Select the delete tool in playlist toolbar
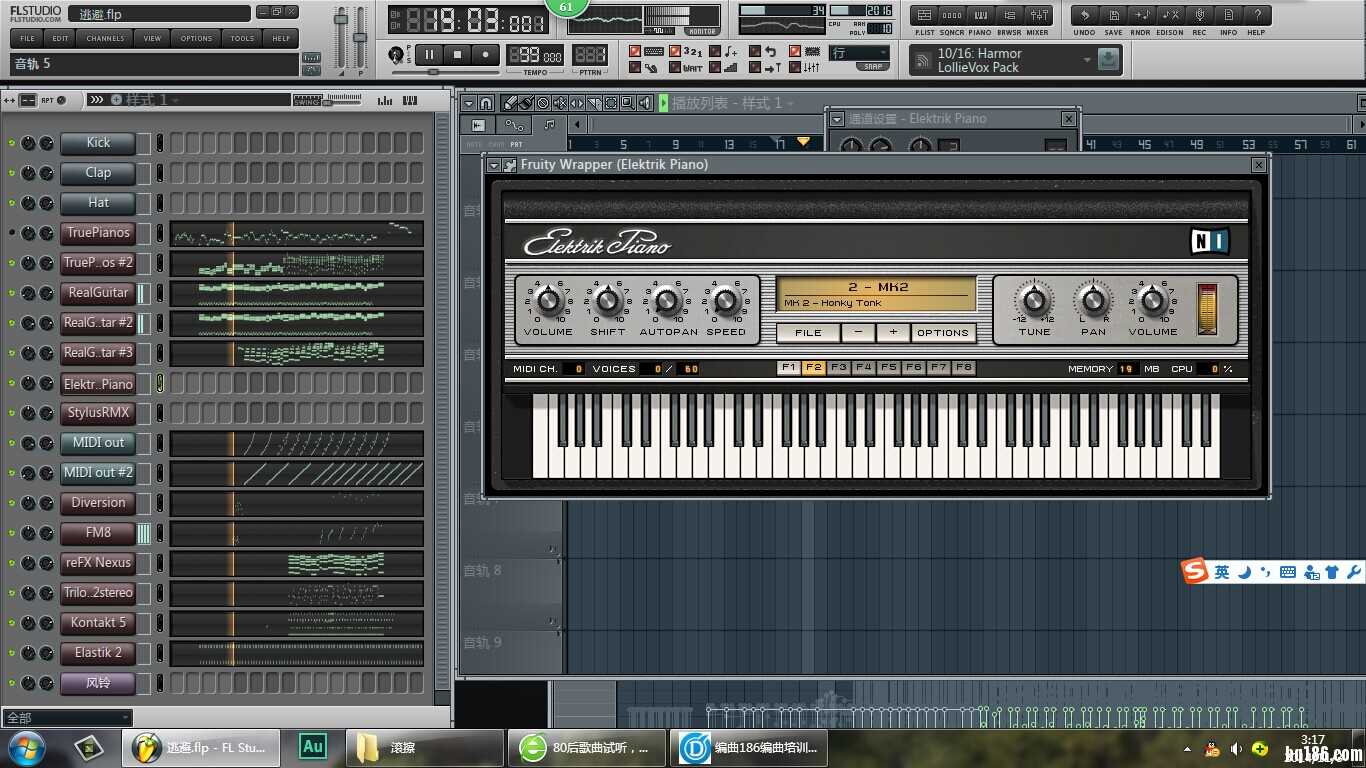Screen dimensions: 1366x768 point(543,103)
